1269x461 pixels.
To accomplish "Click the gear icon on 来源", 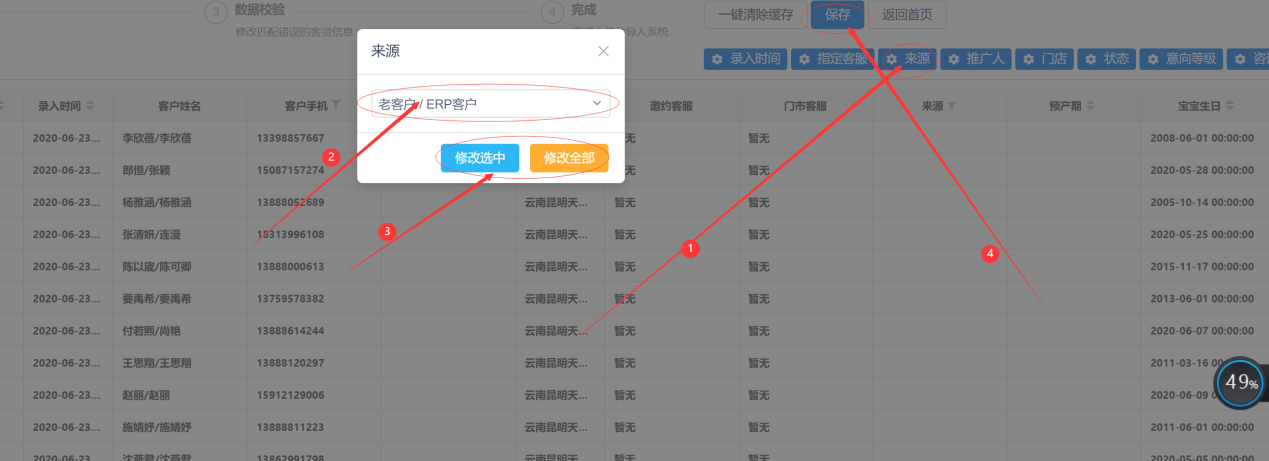I will tap(892, 60).
